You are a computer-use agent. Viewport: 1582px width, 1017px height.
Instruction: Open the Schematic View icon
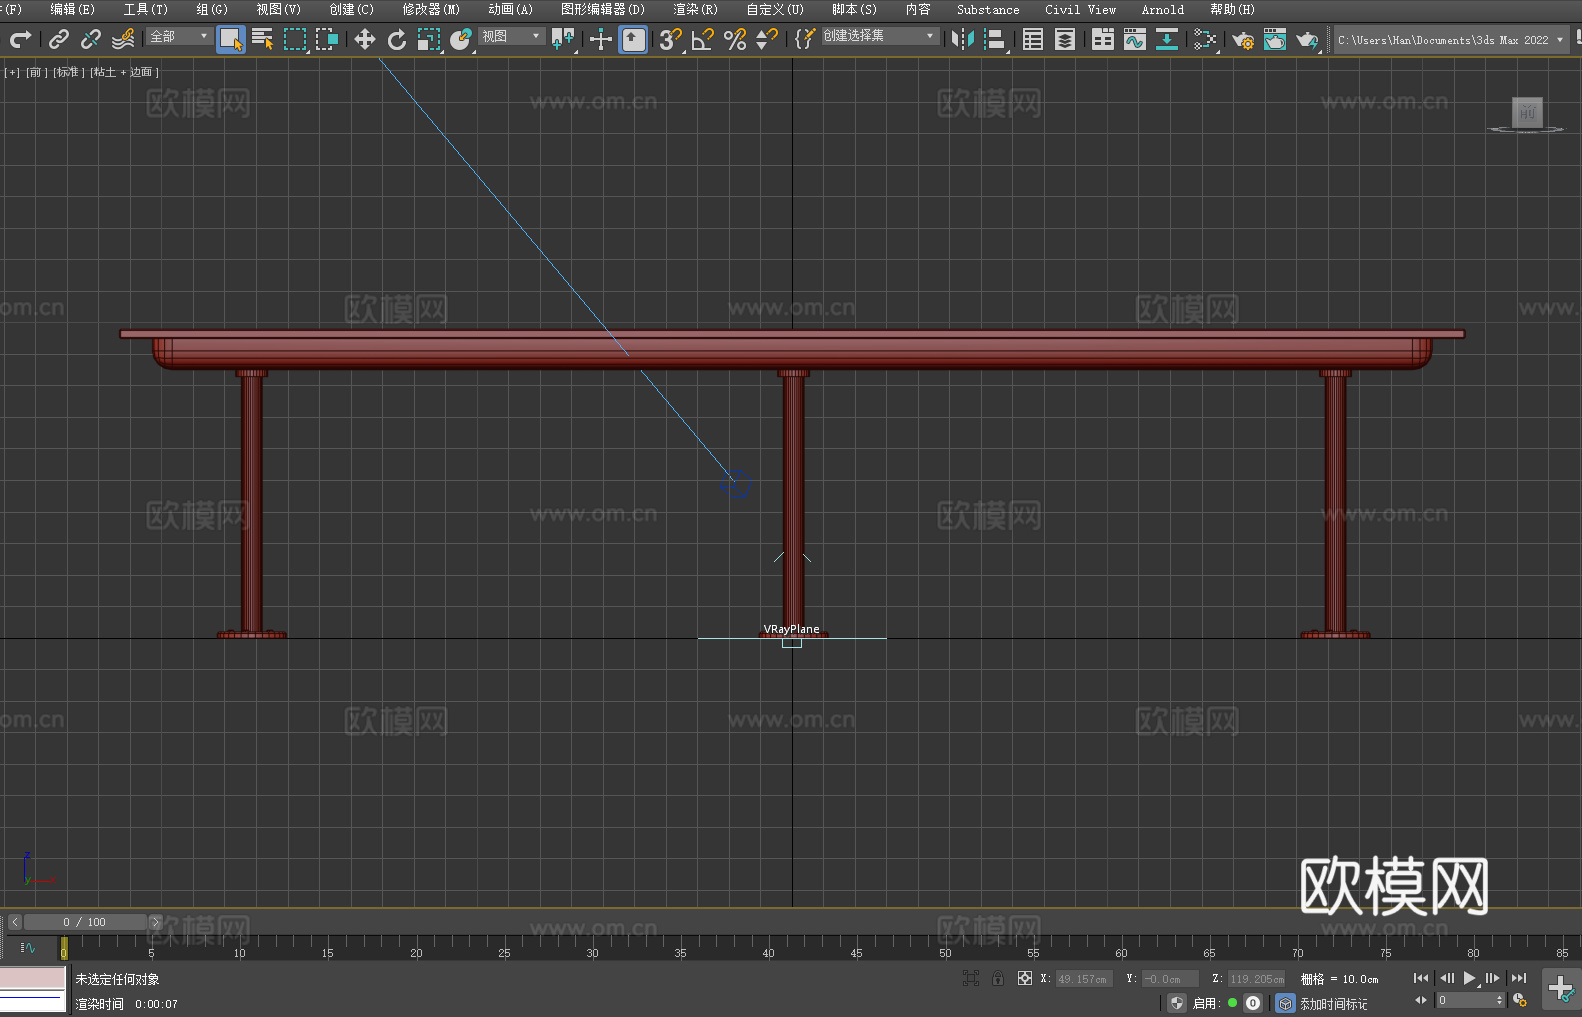pos(1166,39)
